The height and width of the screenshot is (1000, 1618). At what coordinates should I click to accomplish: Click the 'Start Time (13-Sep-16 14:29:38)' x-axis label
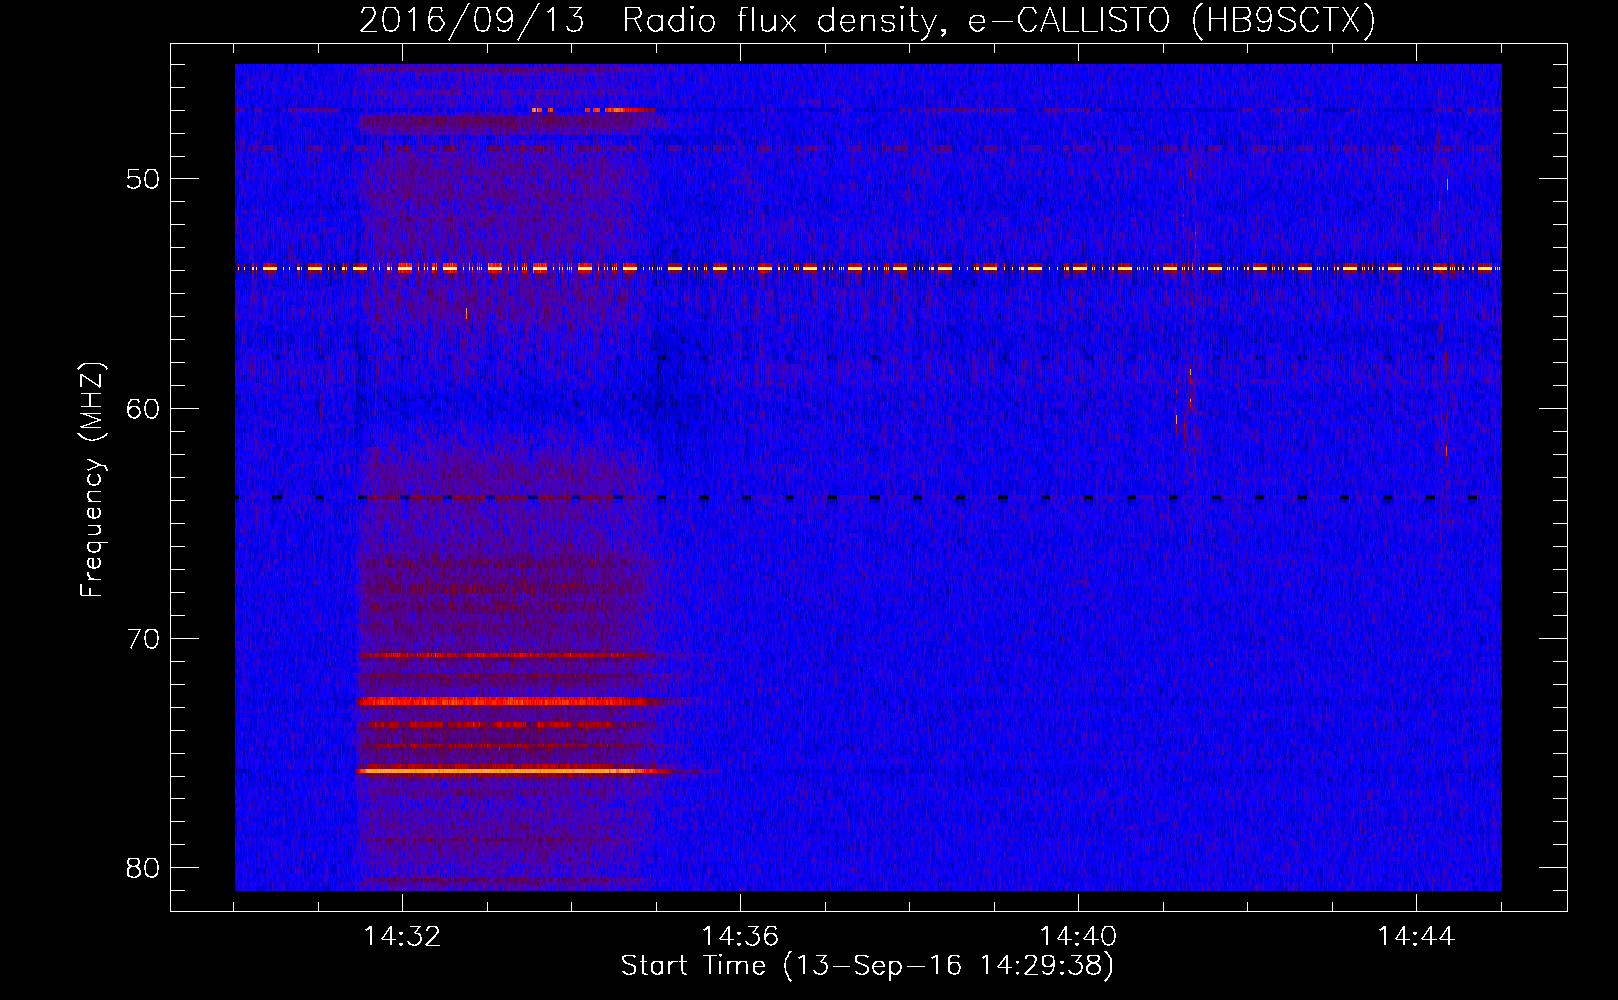click(x=867, y=966)
